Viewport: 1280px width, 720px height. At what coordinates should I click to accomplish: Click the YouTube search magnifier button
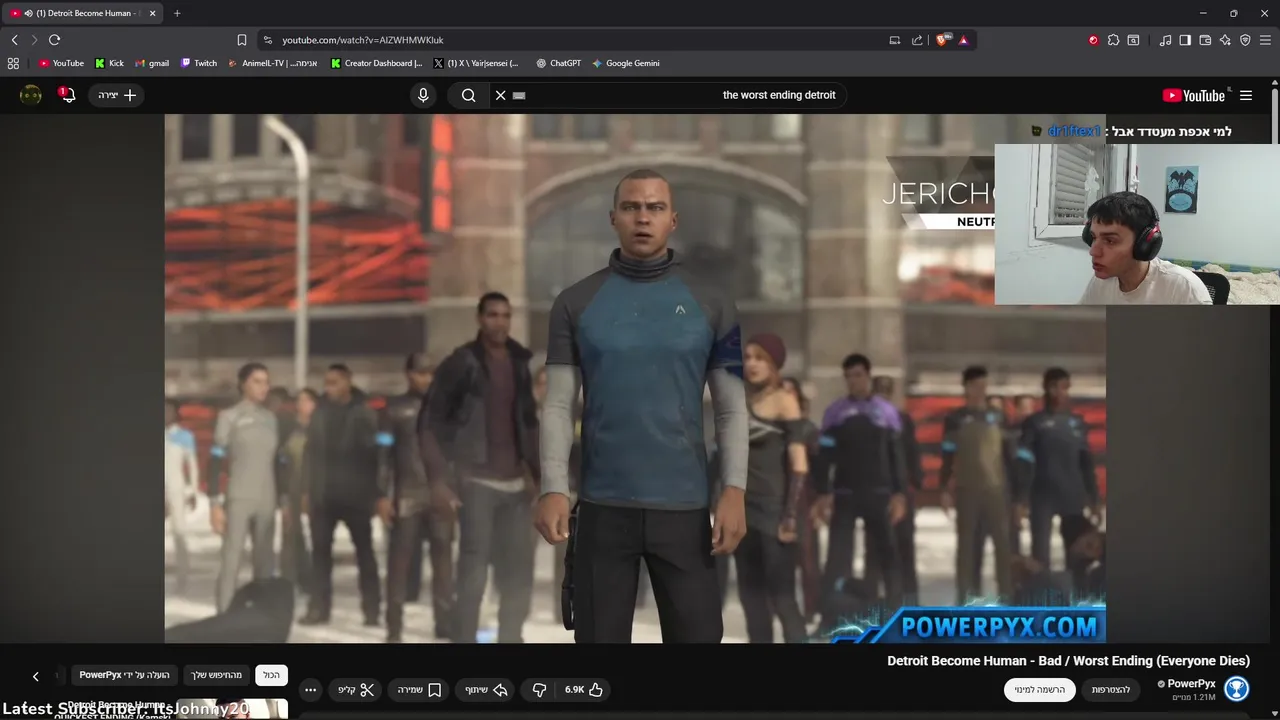coord(468,95)
